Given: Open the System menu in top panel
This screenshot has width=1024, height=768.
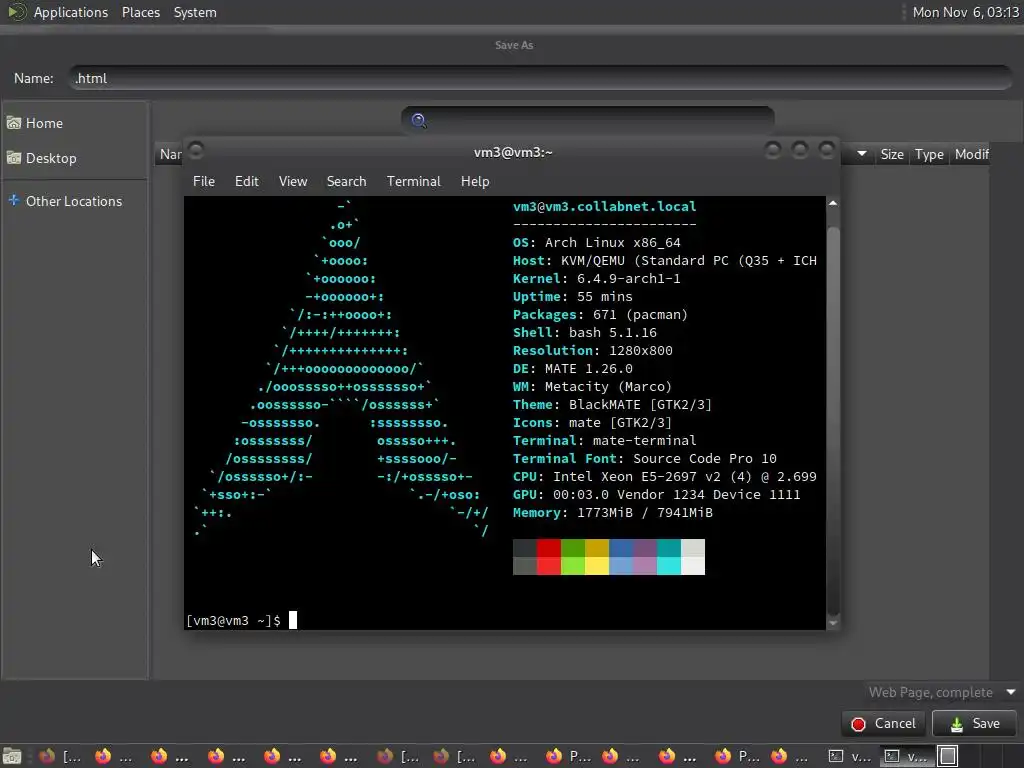Looking at the screenshot, I should [x=195, y=12].
